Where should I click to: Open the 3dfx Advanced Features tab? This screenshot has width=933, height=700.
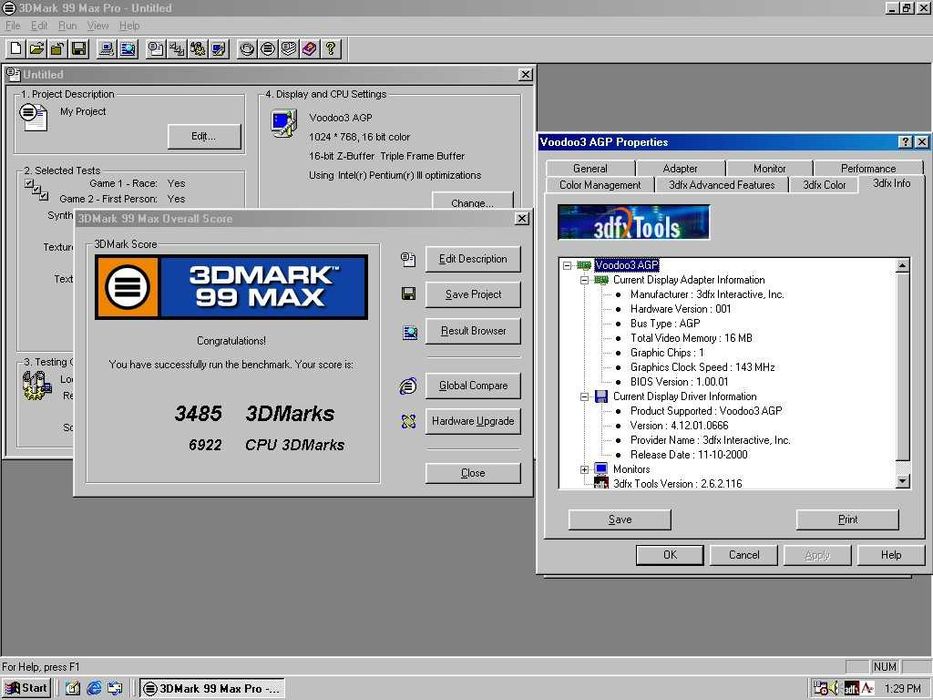[721, 185]
